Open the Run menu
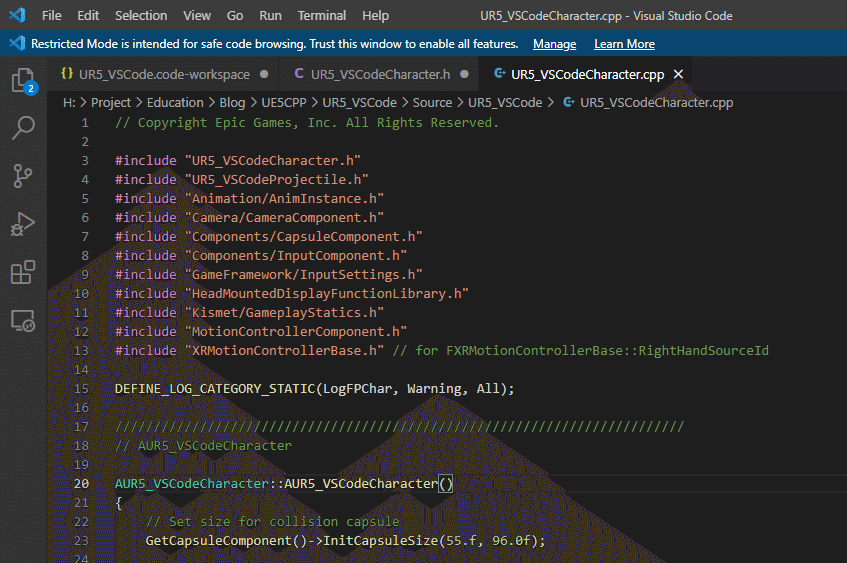This screenshot has width=847, height=563. (271, 16)
